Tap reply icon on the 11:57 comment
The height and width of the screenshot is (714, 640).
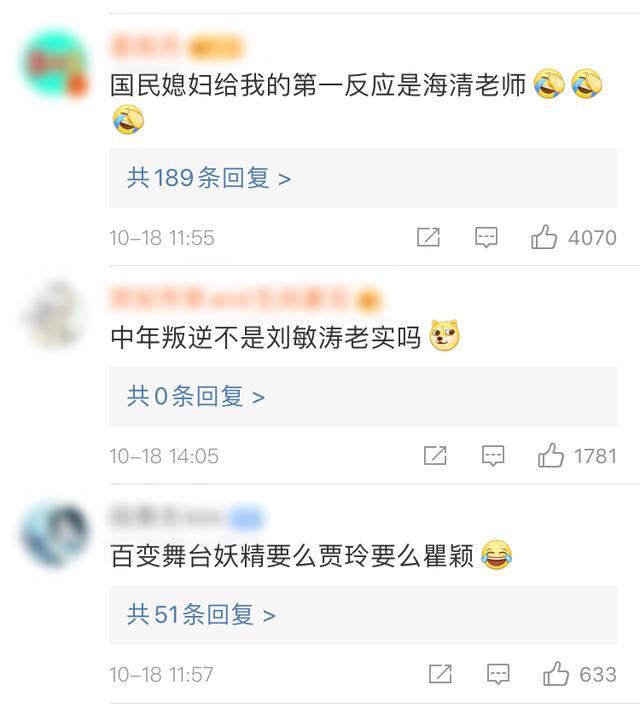coord(498,674)
